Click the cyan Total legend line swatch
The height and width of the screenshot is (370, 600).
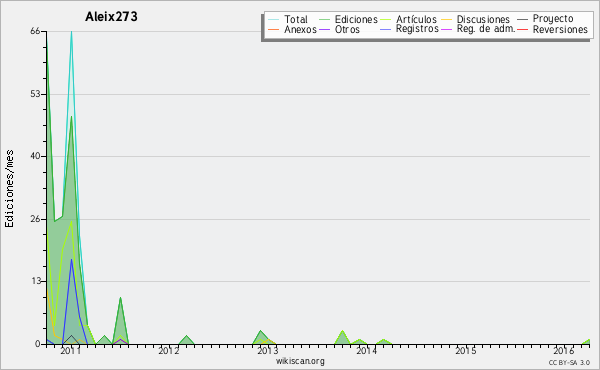pyautogui.click(x=274, y=19)
